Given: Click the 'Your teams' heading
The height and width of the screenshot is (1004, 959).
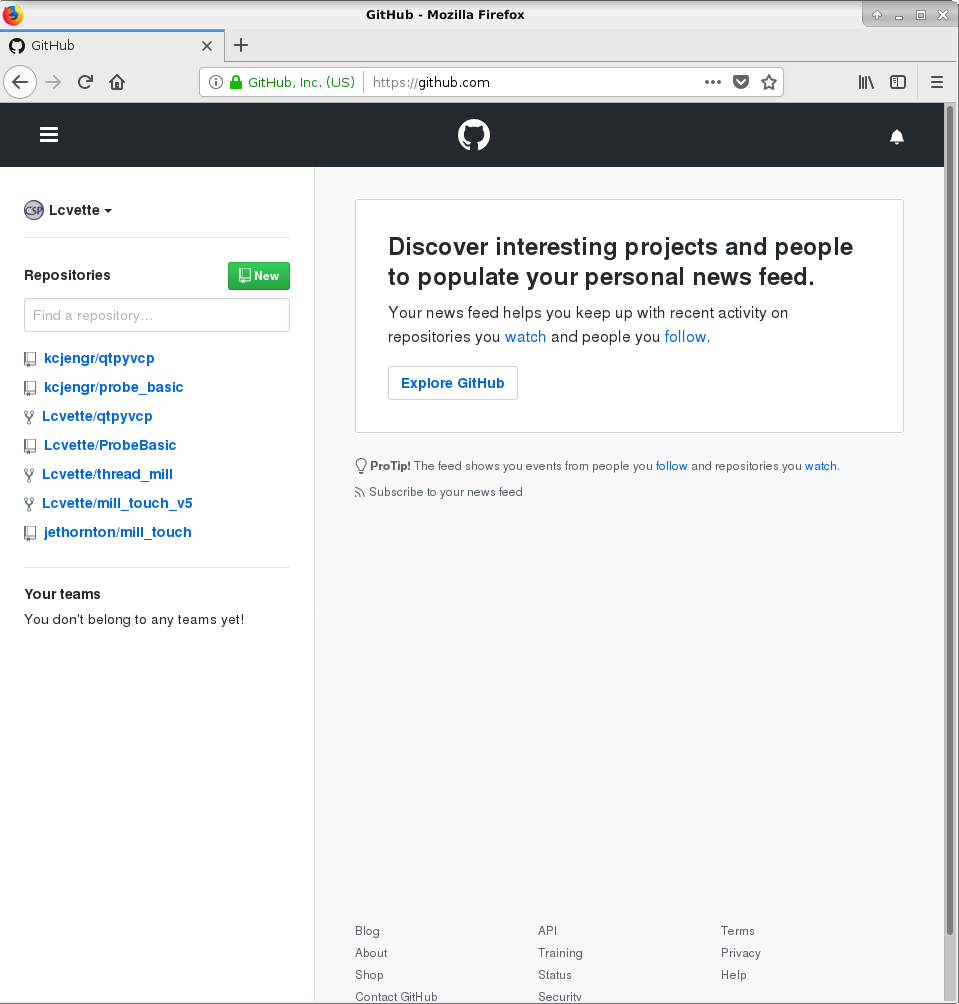Looking at the screenshot, I should pos(62,594).
